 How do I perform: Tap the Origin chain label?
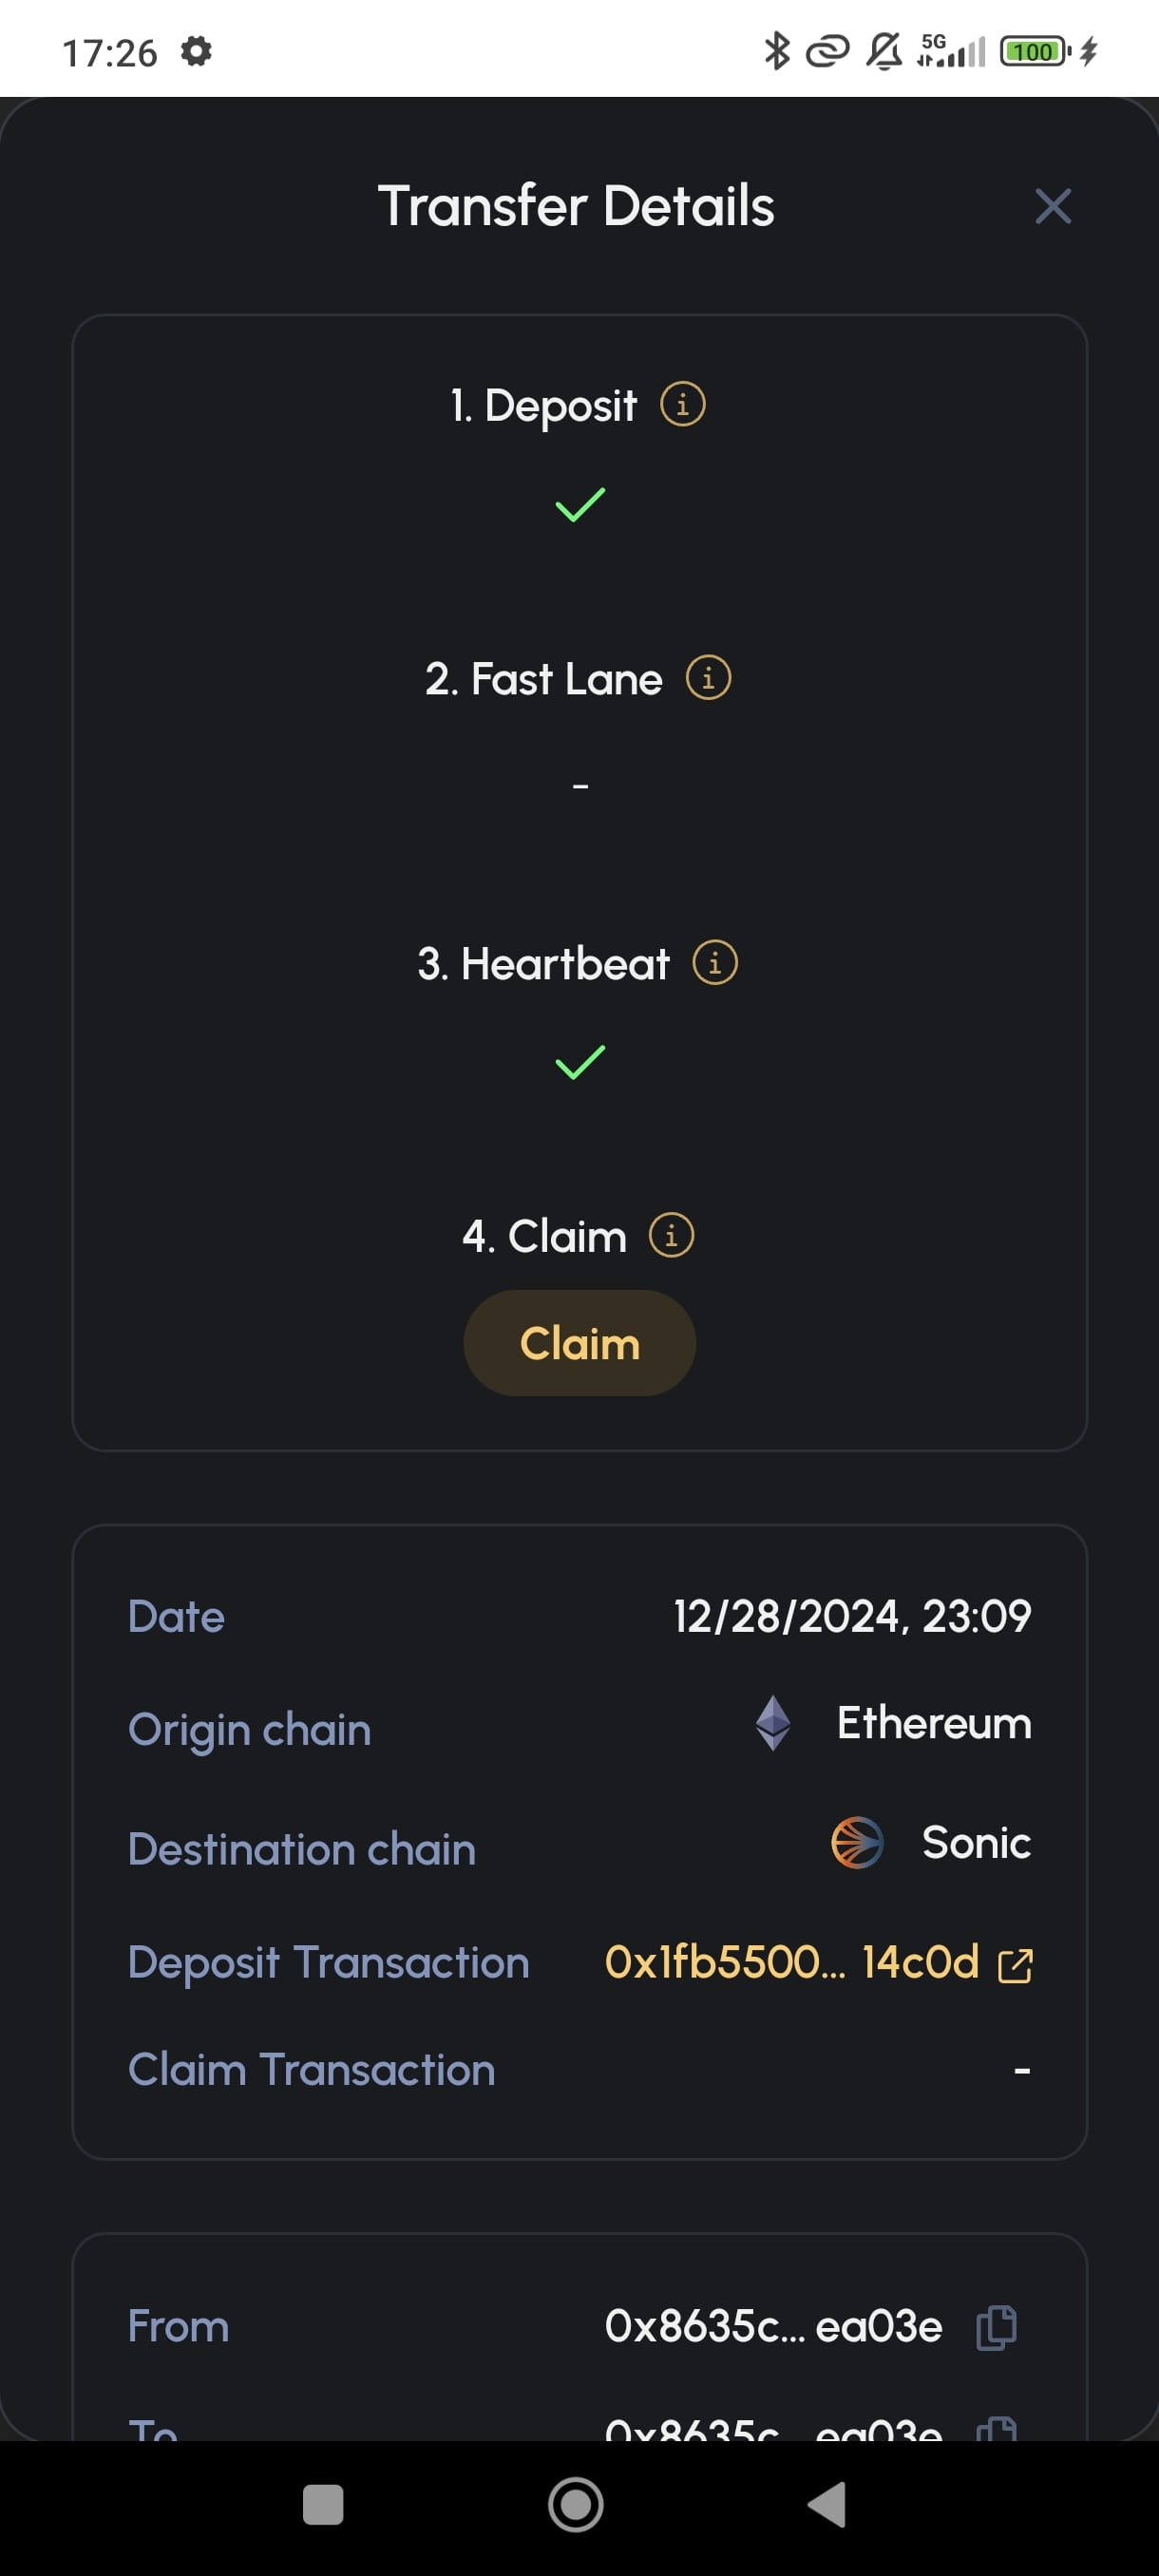[x=249, y=1729]
